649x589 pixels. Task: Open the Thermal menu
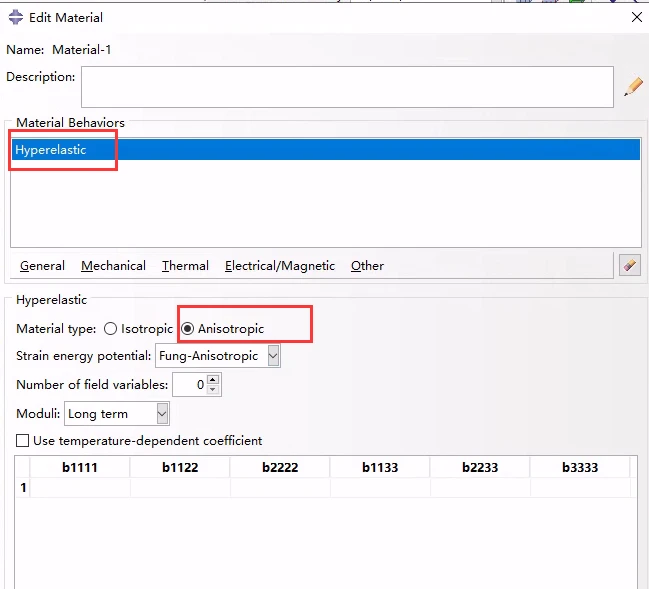coord(185,266)
